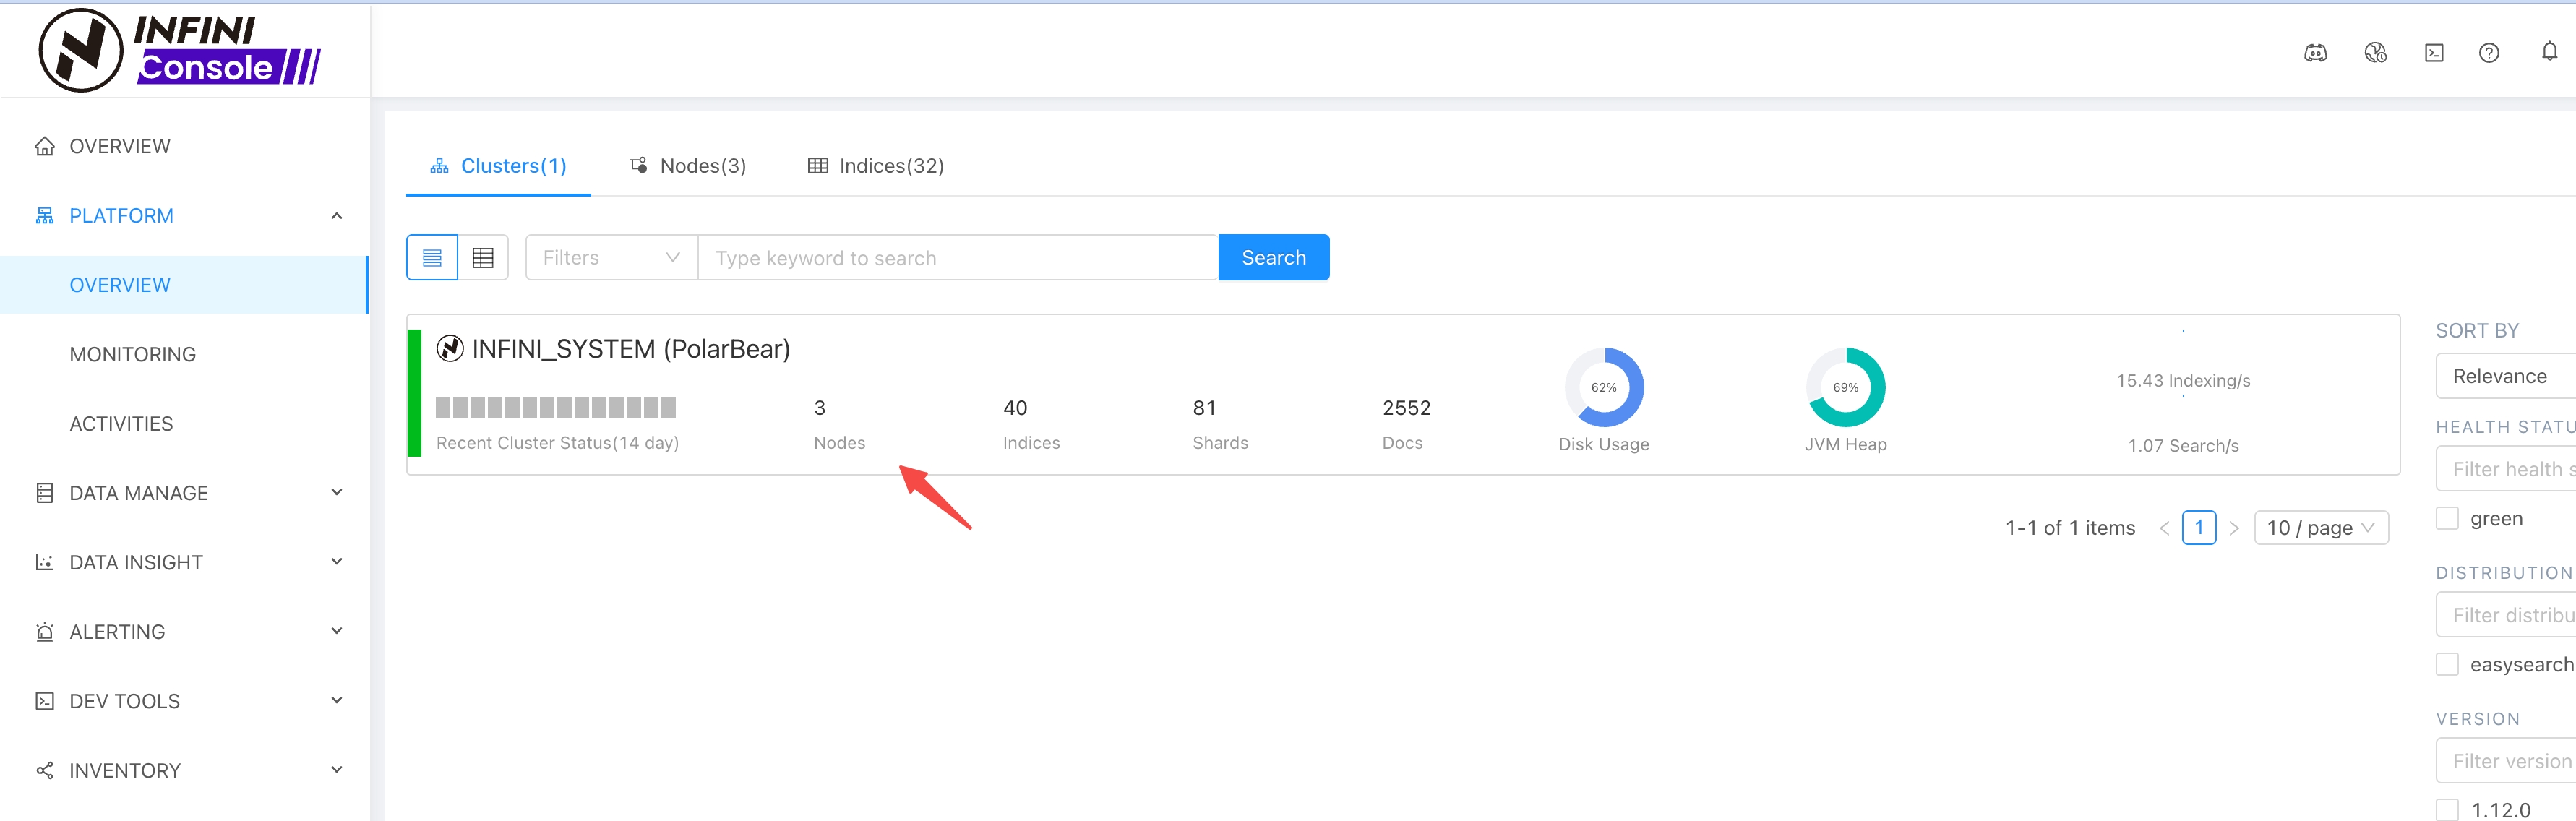This screenshot has width=2576, height=821.
Task: Click the INFINI Console logo
Action: (180, 50)
